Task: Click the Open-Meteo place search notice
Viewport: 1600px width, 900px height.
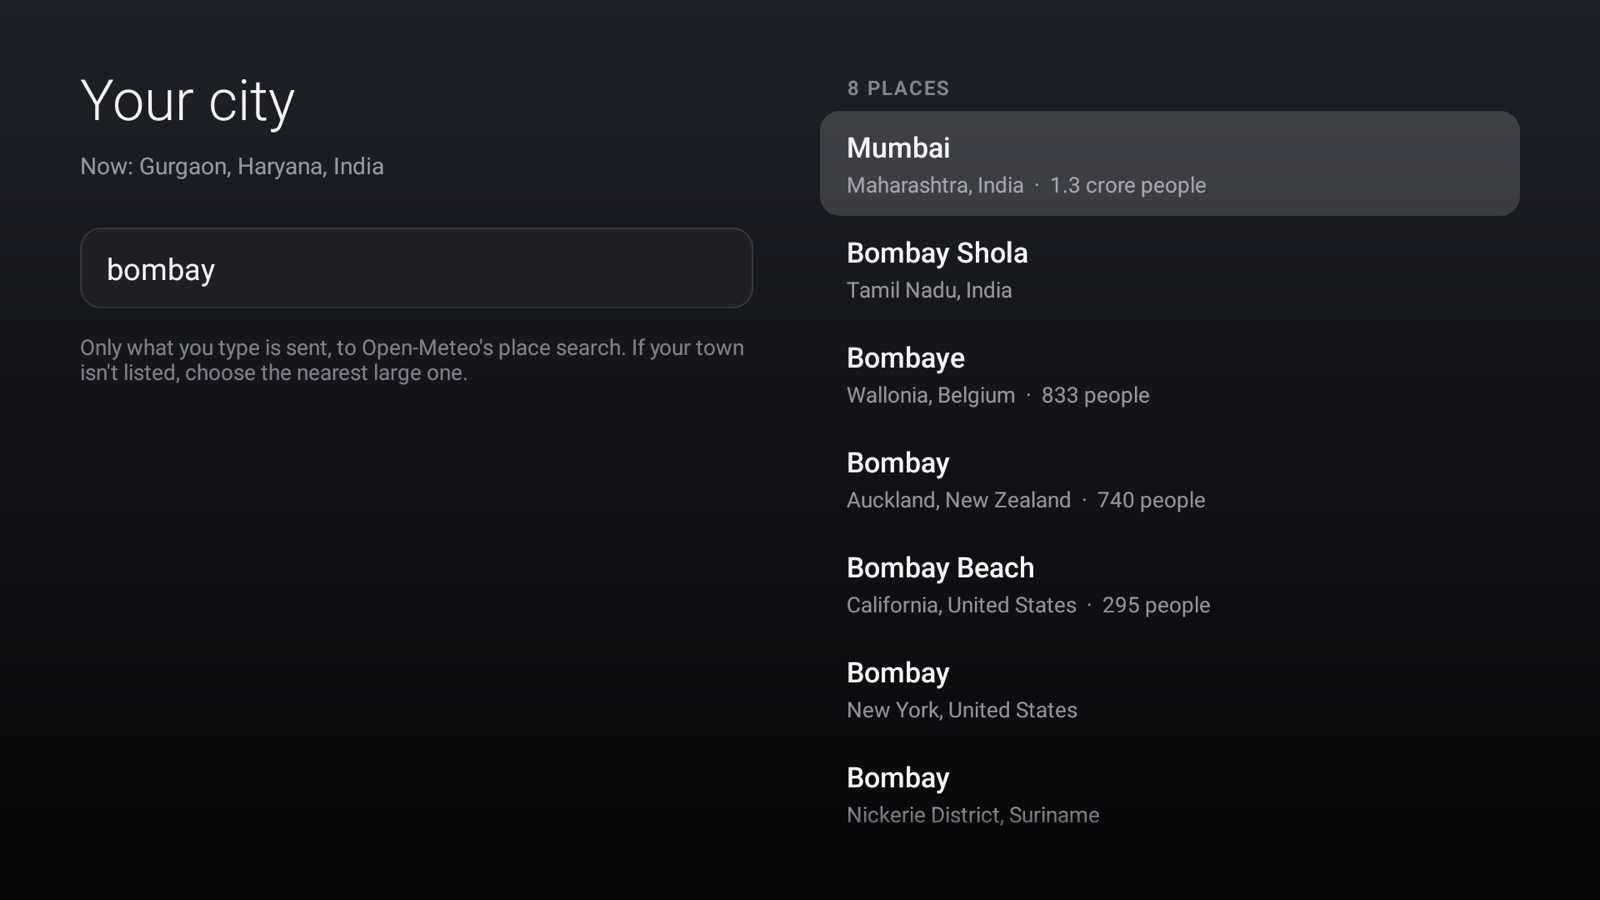Action: point(412,360)
